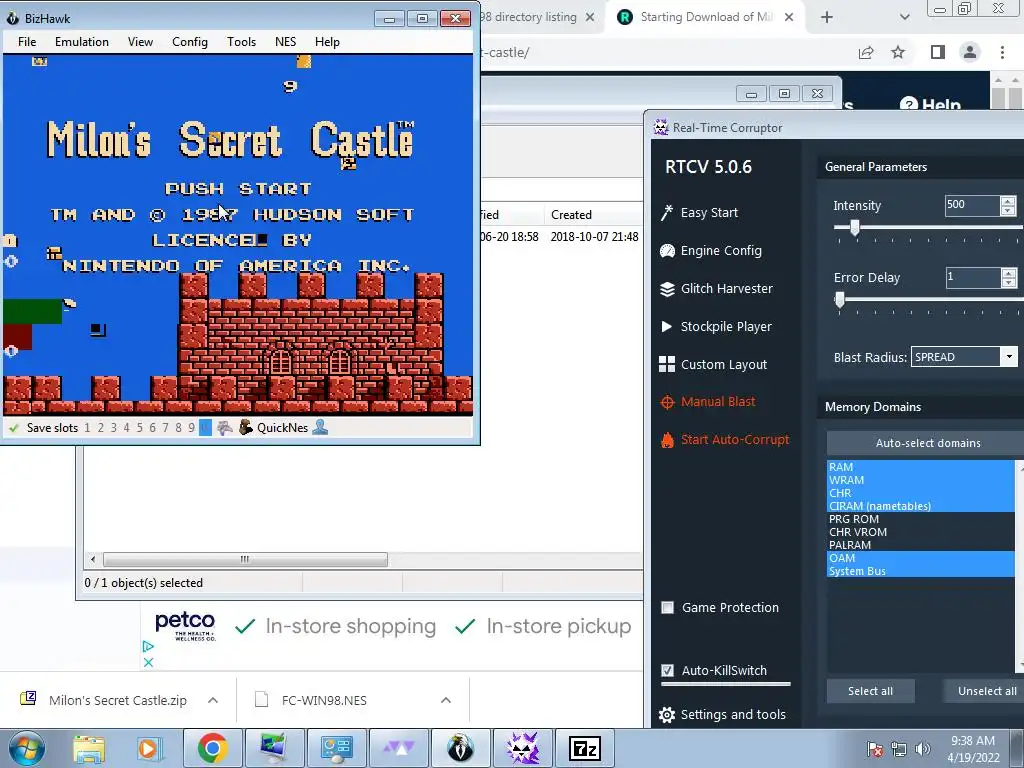1024x768 pixels.
Task: Click Chrome share page icon
Action: pyautogui.click(x=866, y=52)
